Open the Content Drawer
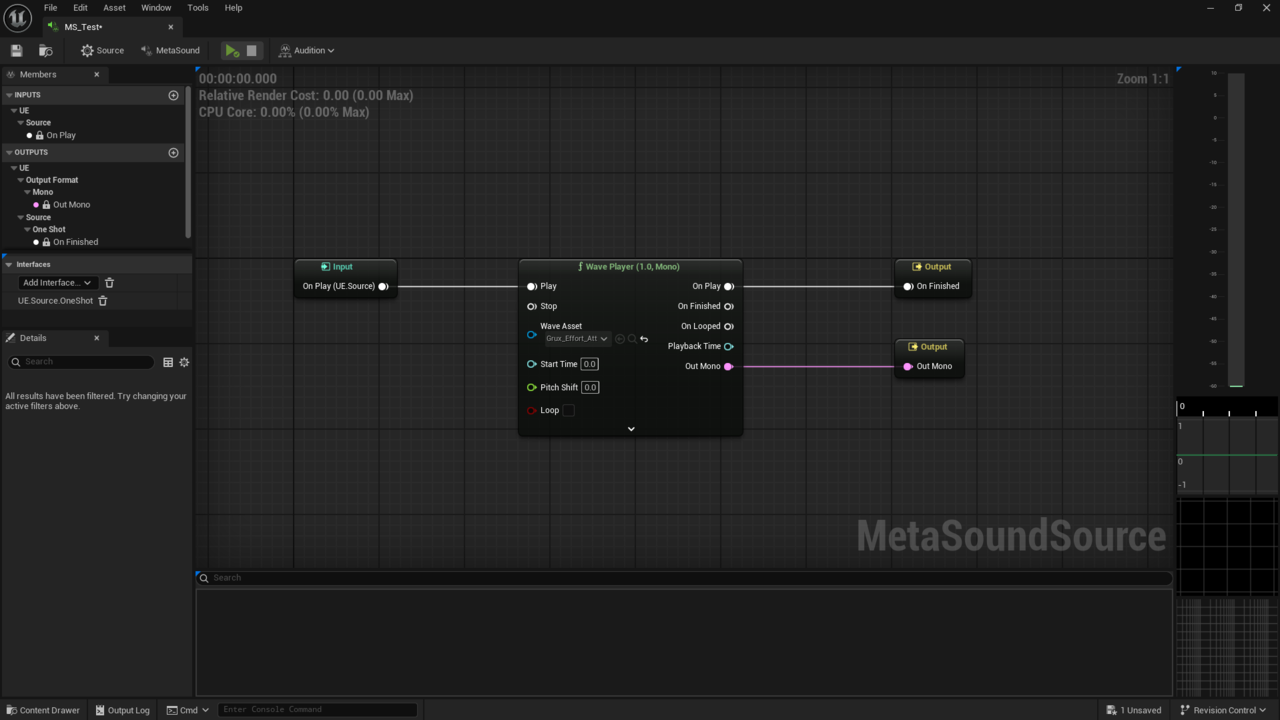 point(43,710)
